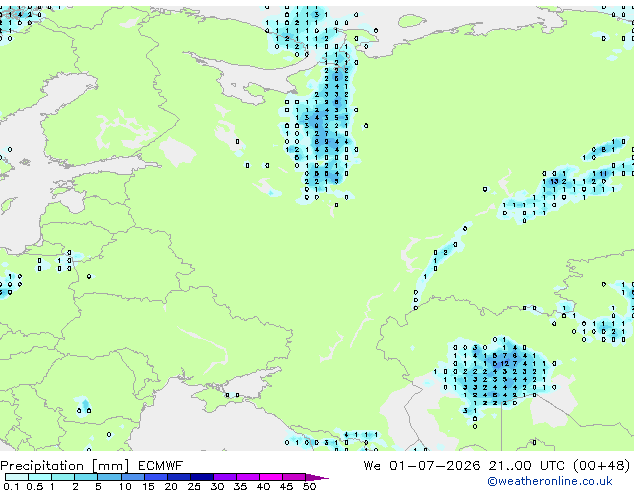The height and width of the screenshot is (490, 634).
Task: Click the 'We' weekday abbreviation
Action: point(372,466)
